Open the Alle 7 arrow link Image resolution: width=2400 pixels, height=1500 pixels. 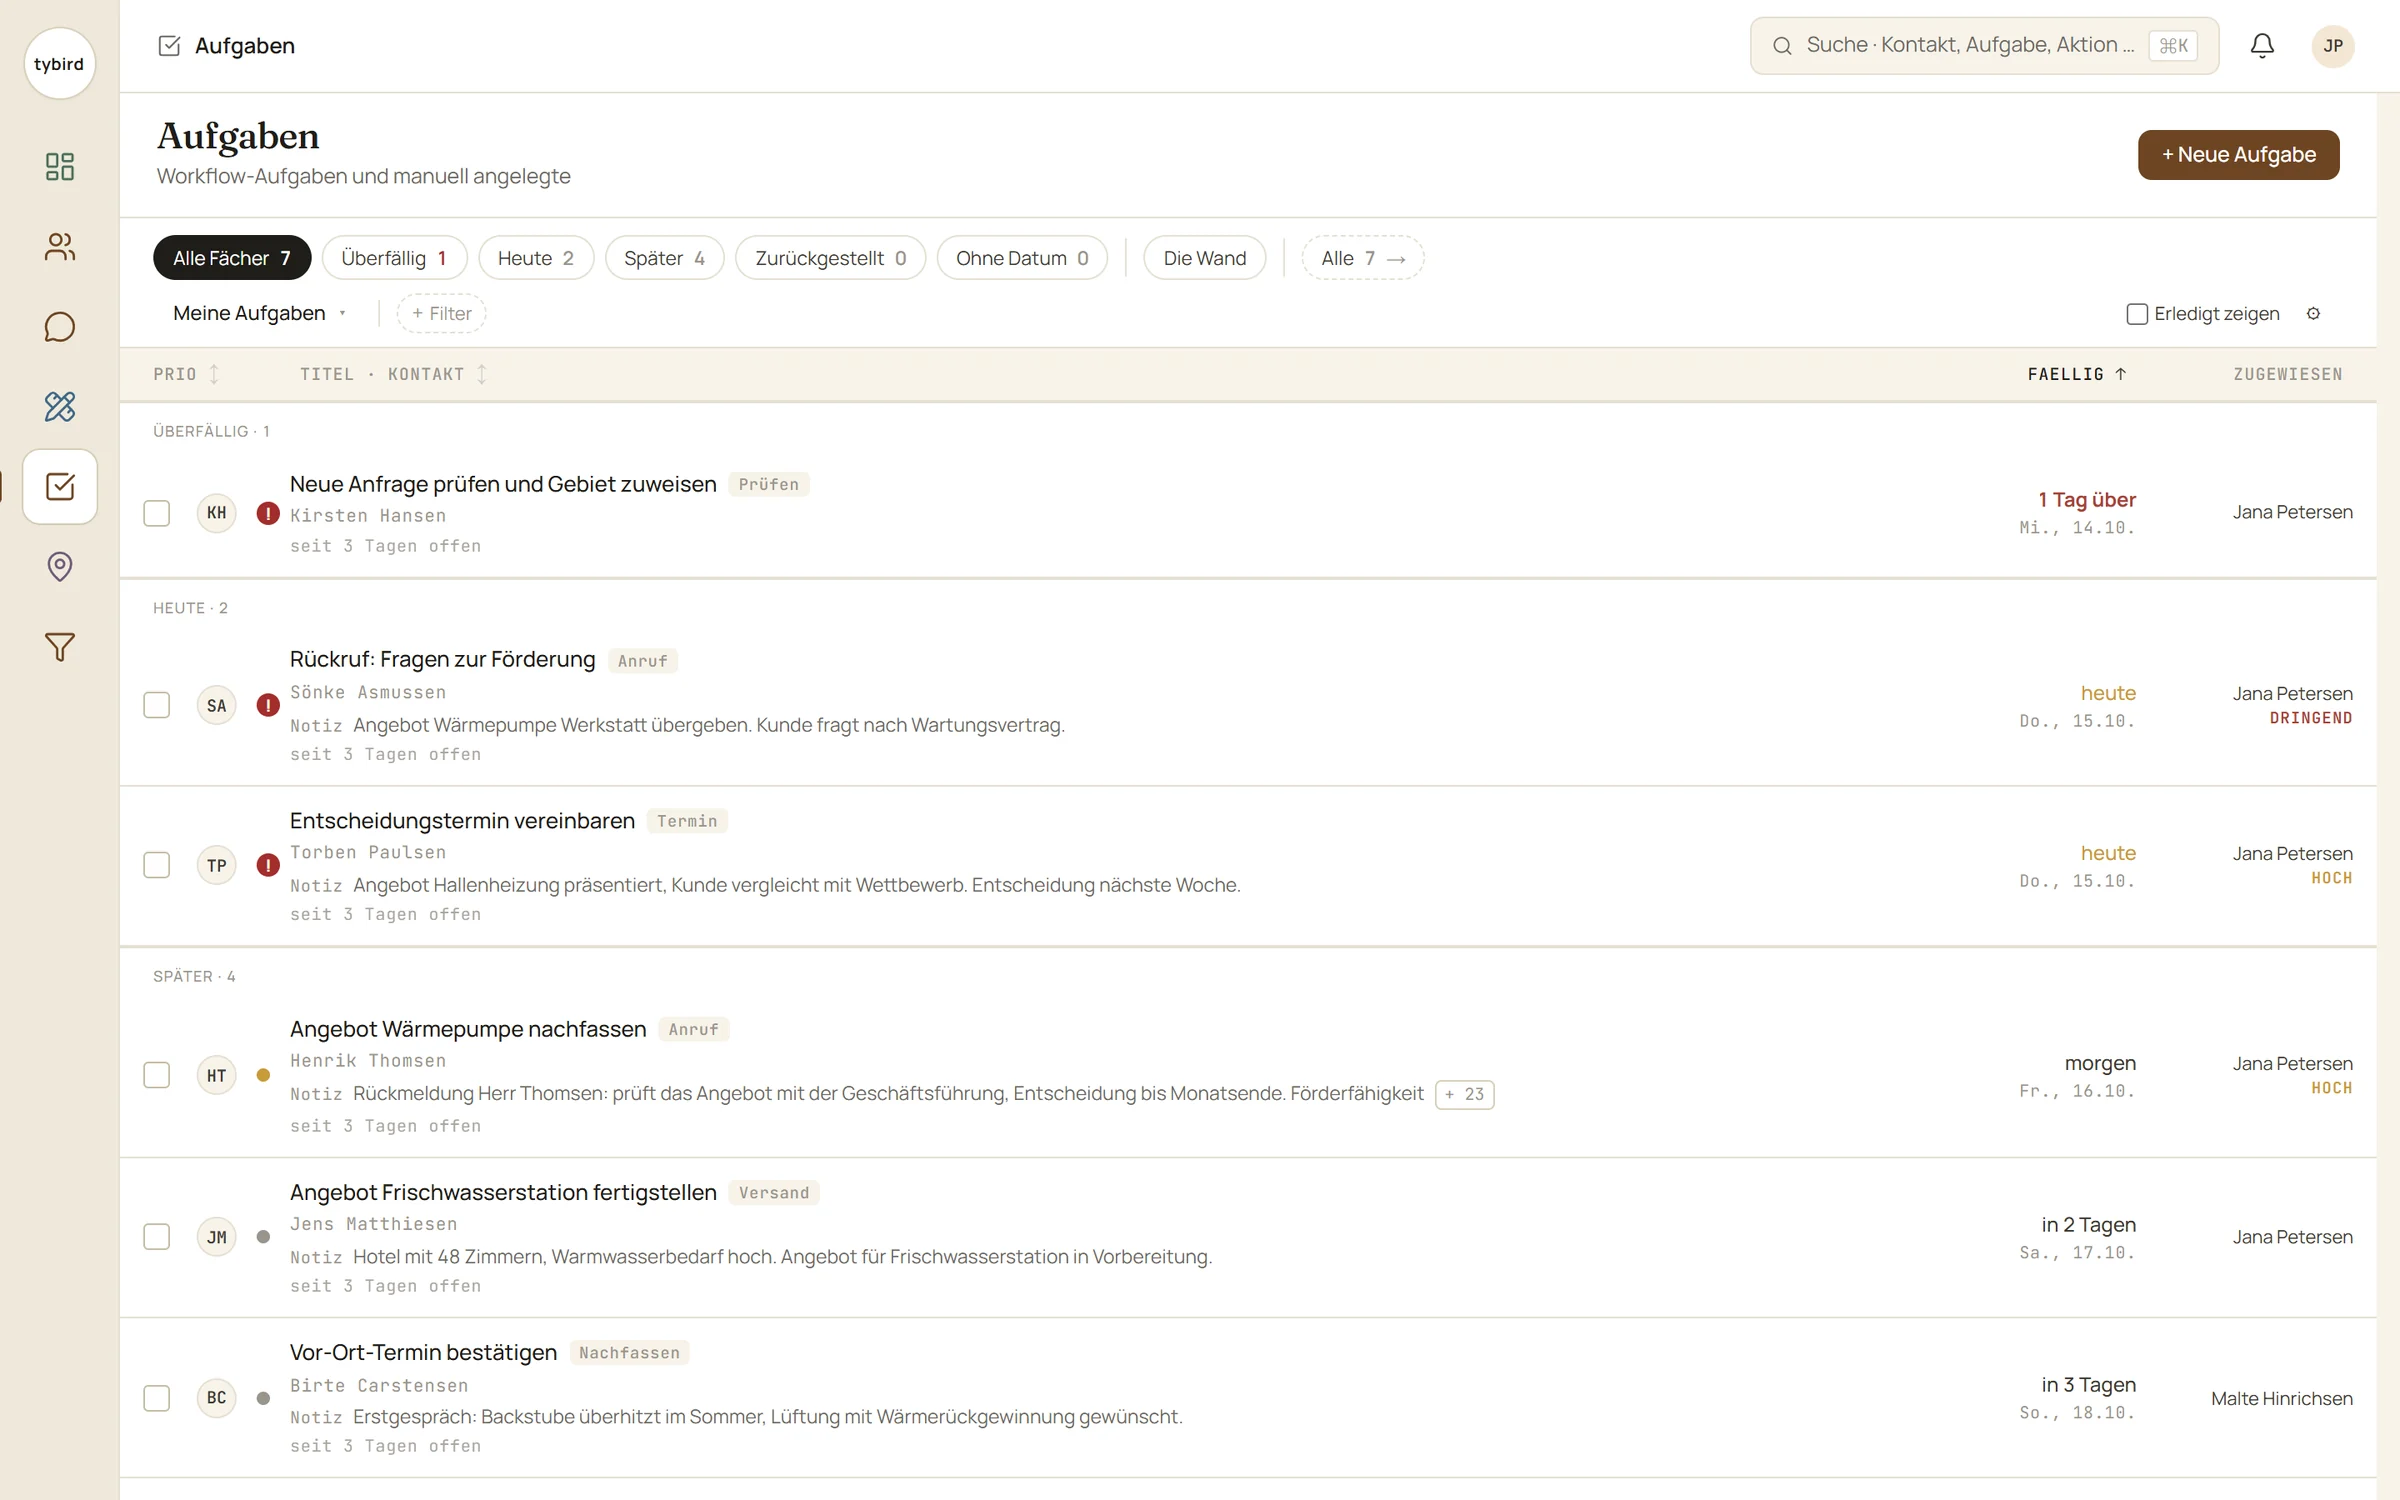click(1362, 258)
